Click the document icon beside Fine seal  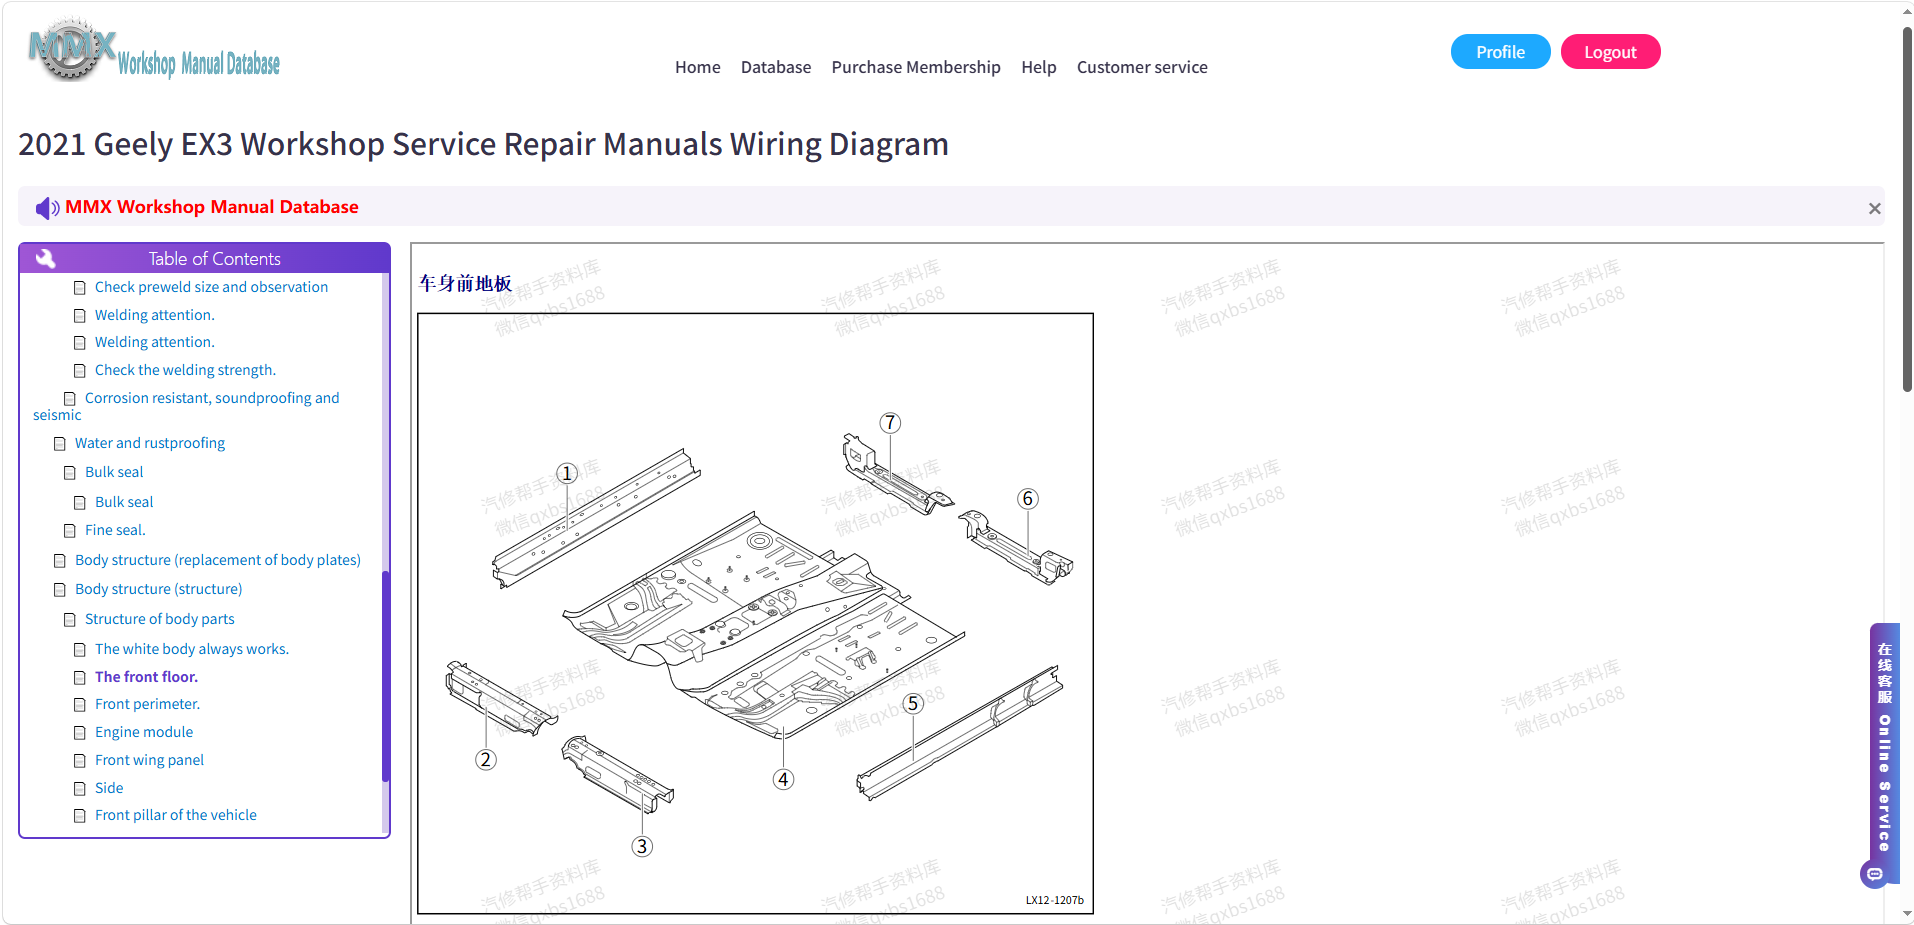(x=70, y=531)
